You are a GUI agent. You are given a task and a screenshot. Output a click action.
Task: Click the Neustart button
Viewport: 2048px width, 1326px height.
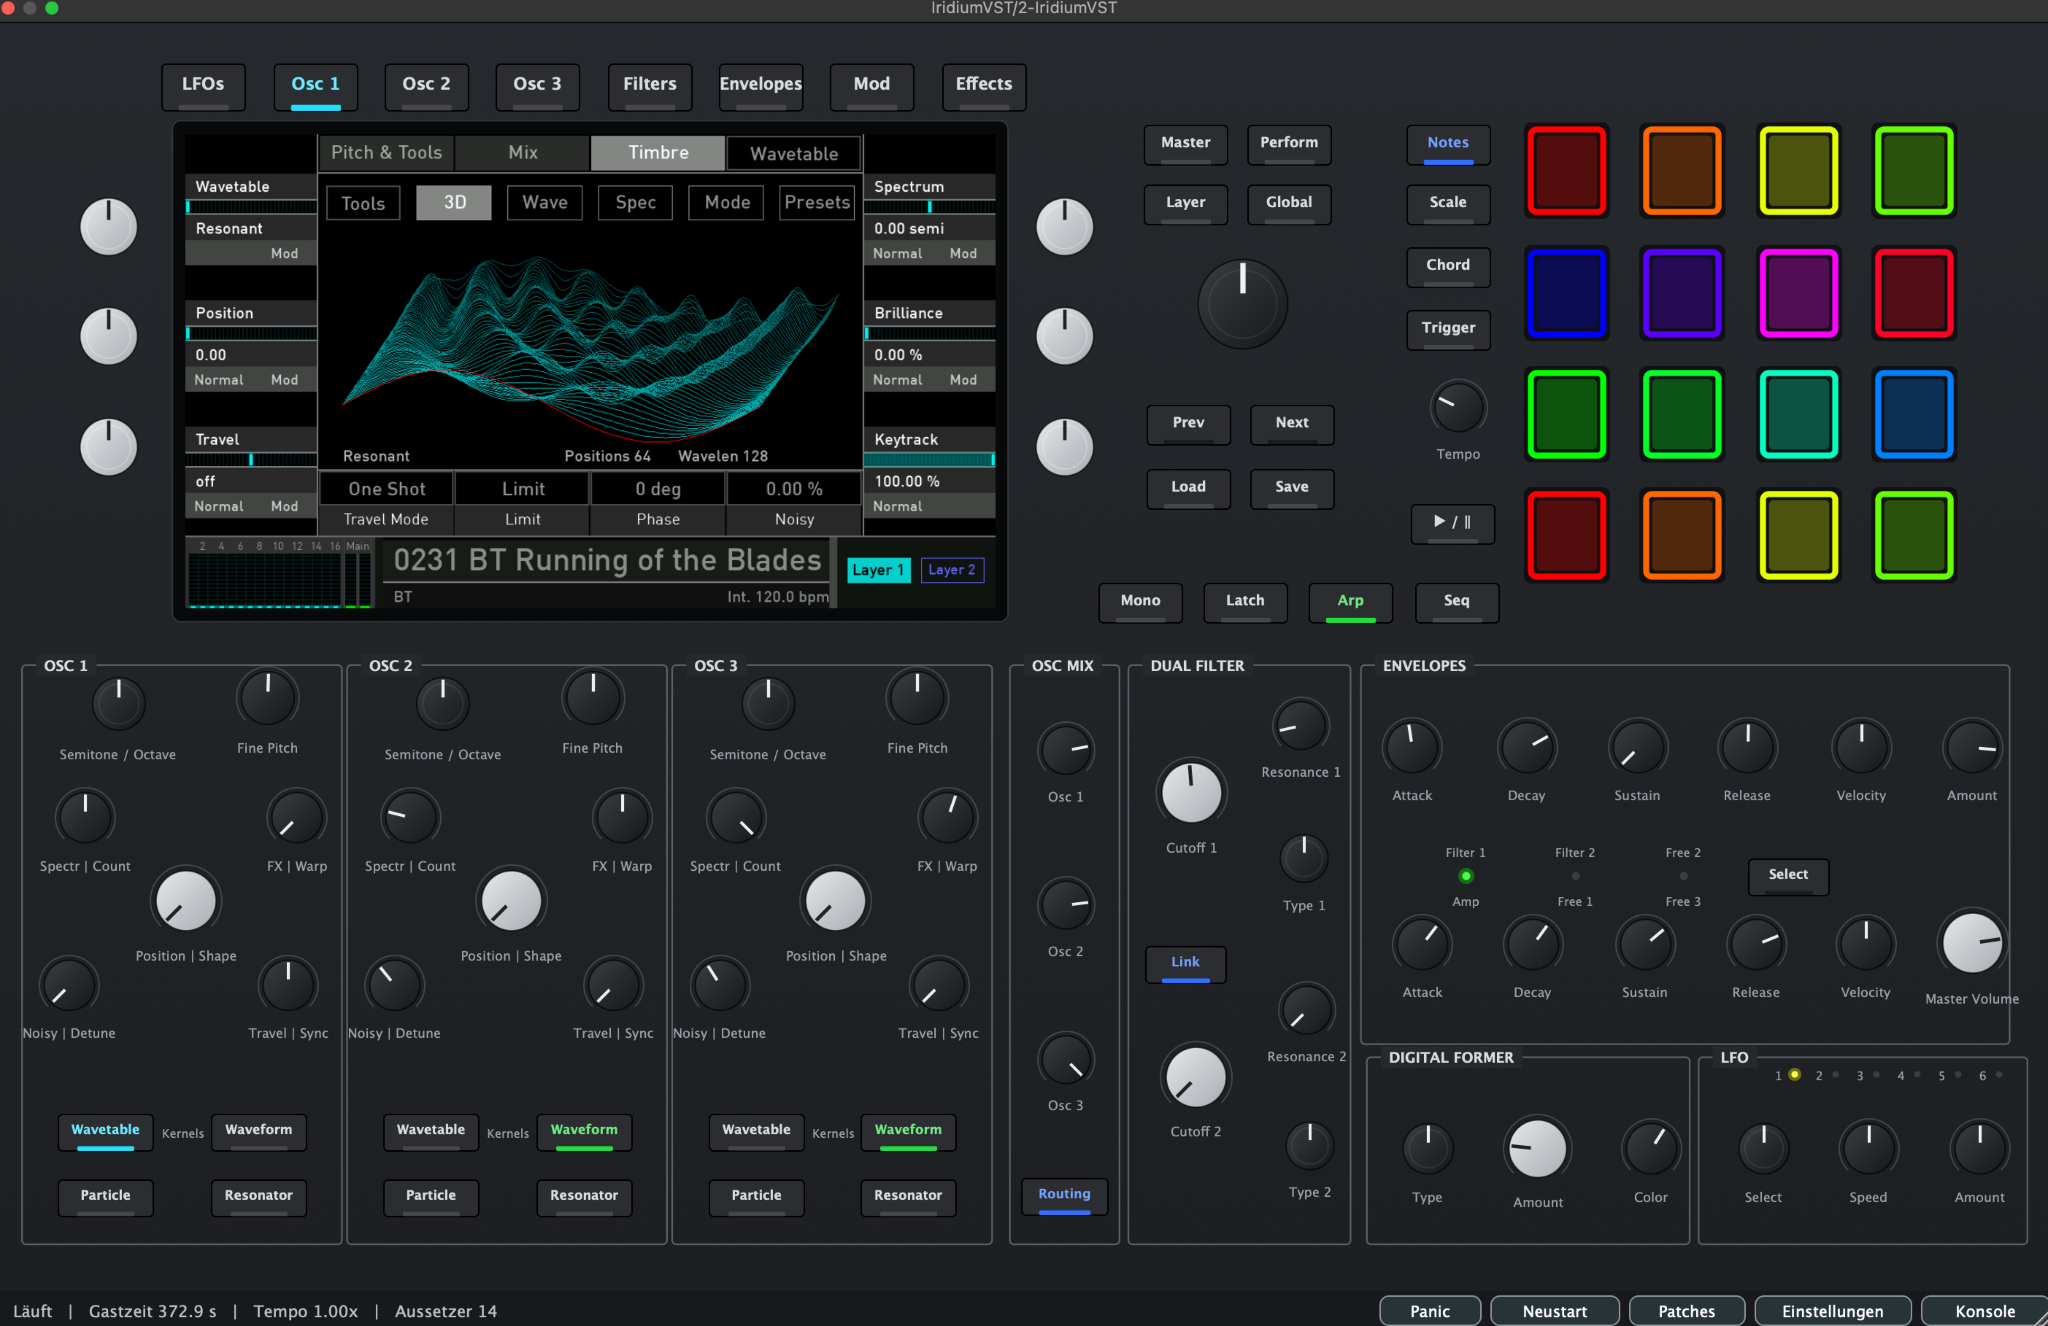point(1554,1311)
